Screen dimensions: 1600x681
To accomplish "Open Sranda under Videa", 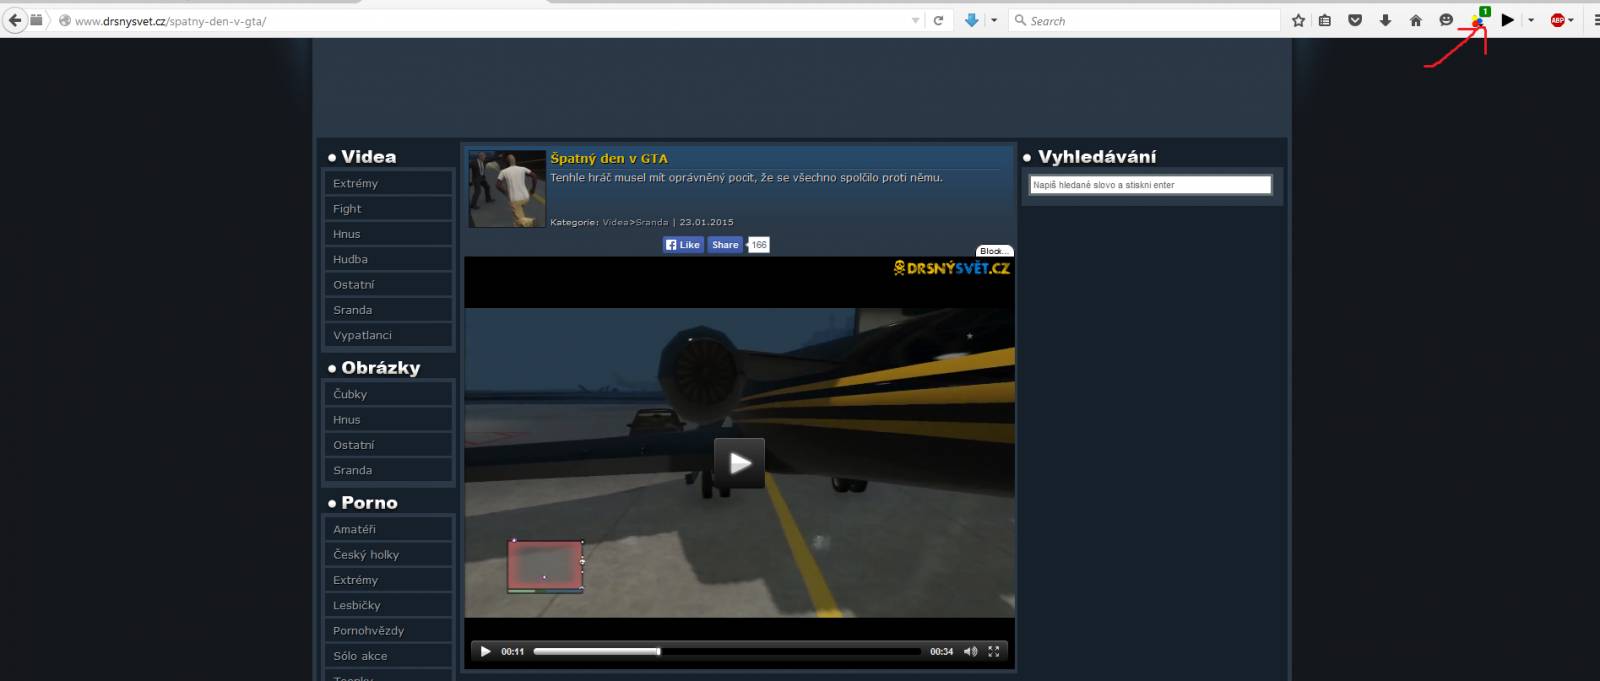I will pyautogui.click(x=388, y=310).
